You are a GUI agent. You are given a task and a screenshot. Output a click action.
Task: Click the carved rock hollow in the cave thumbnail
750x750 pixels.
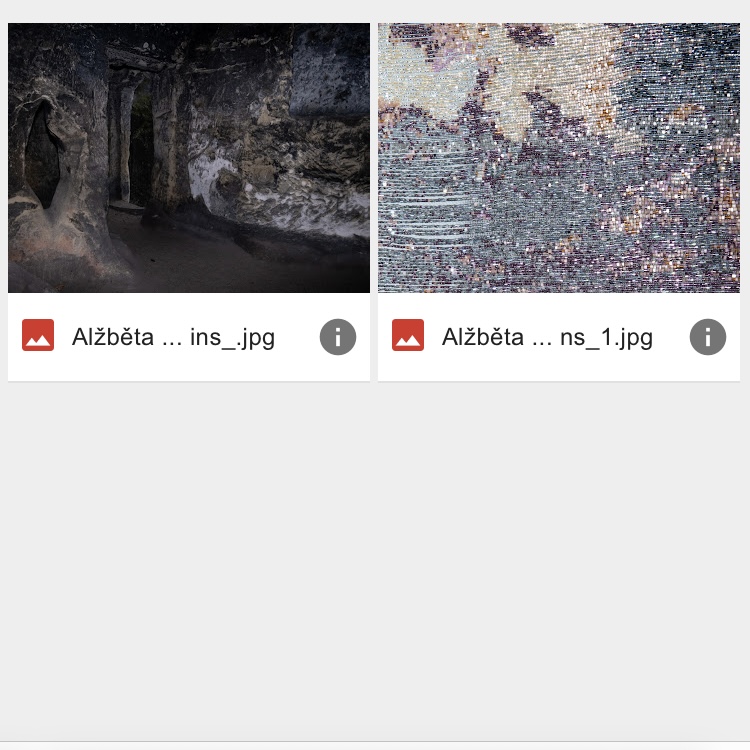click(x=43, y=155)
